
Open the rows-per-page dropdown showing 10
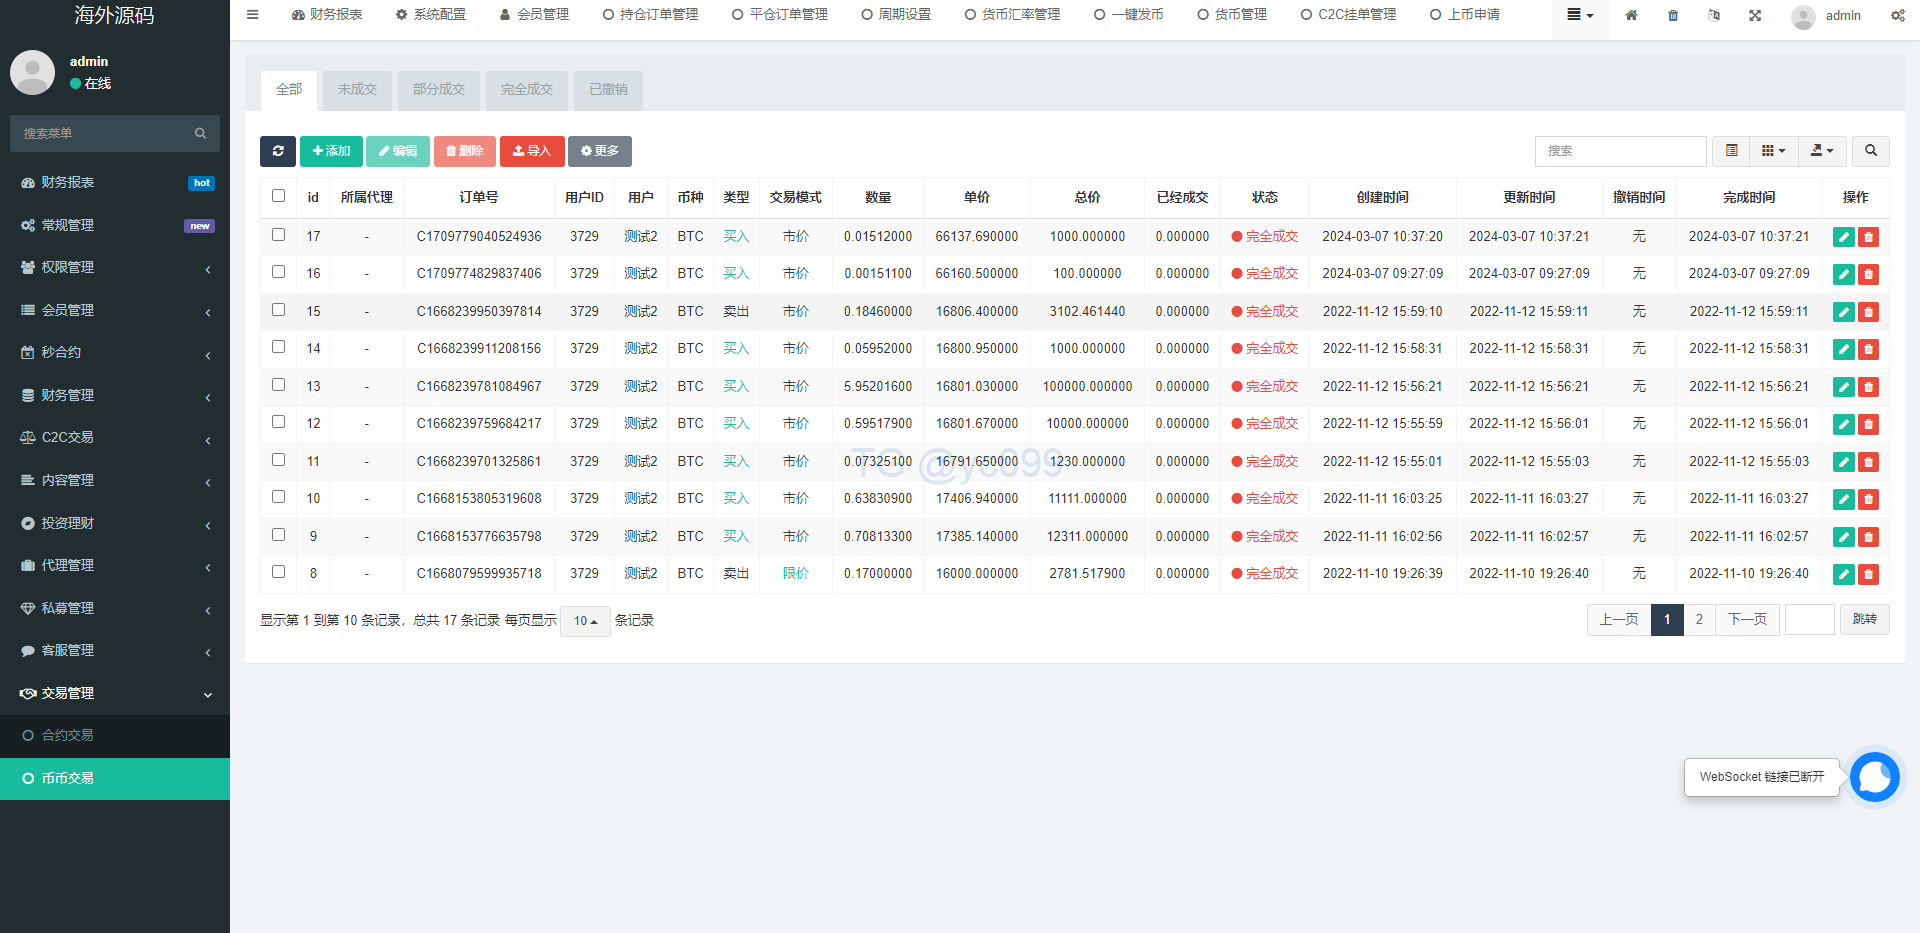pyautogui.click(x=585, y=621)
